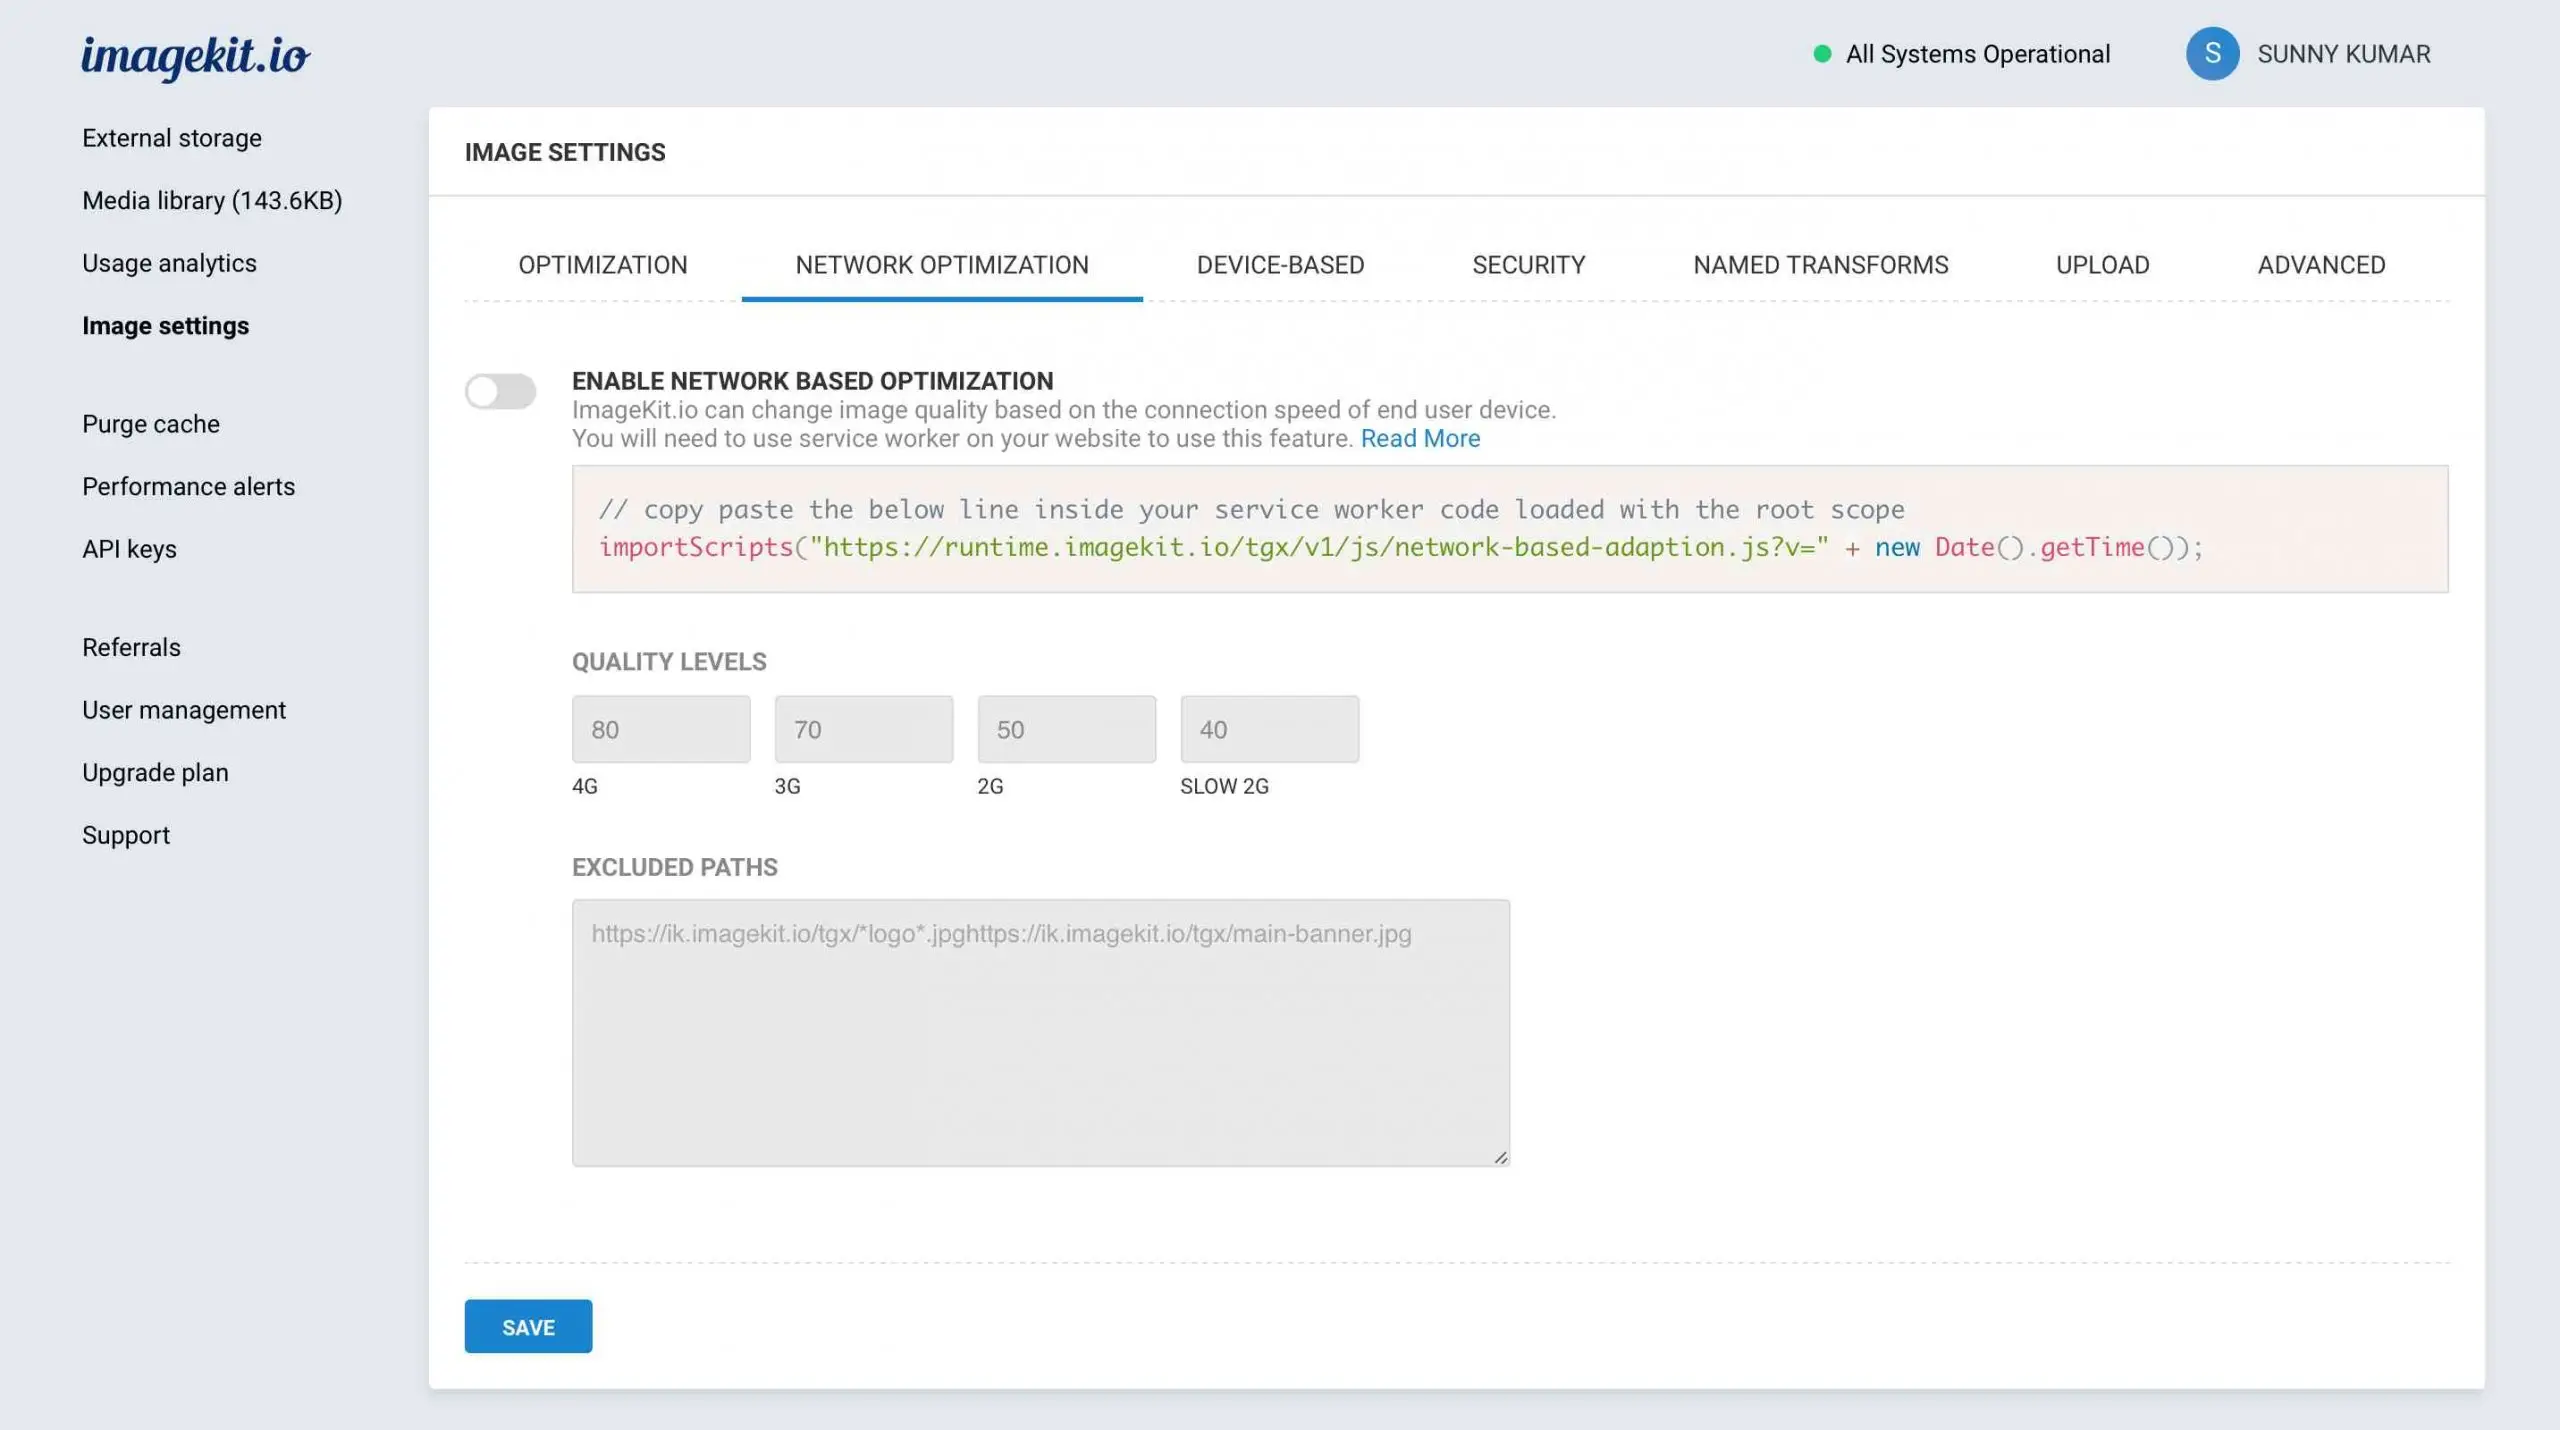Click the Slow 2G quality field
2560x1430 pixels.
coord(1270,729)
